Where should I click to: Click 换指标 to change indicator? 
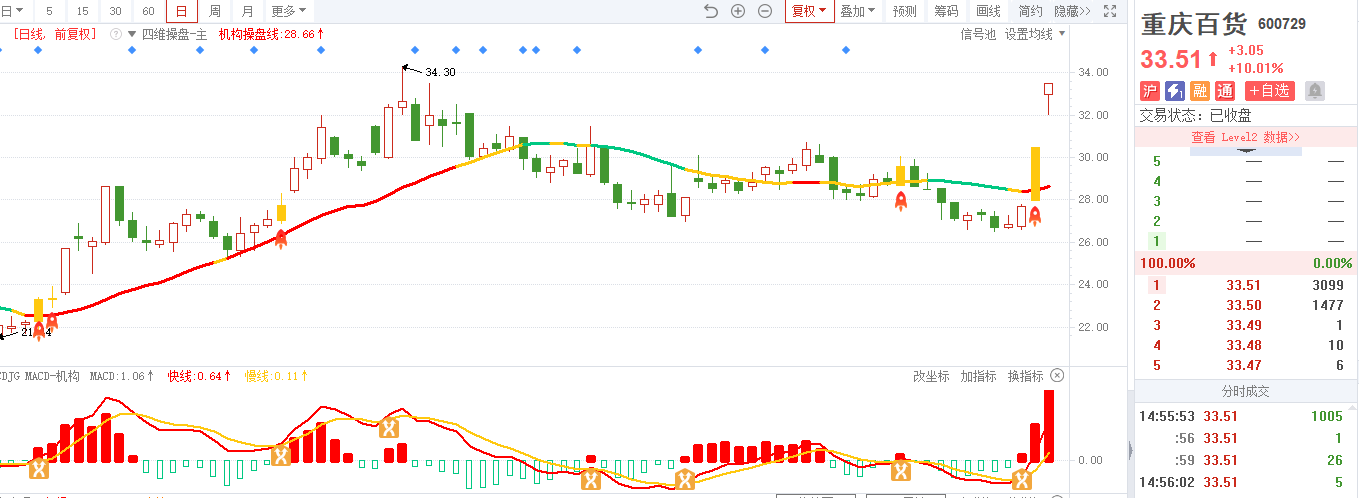1025,376
